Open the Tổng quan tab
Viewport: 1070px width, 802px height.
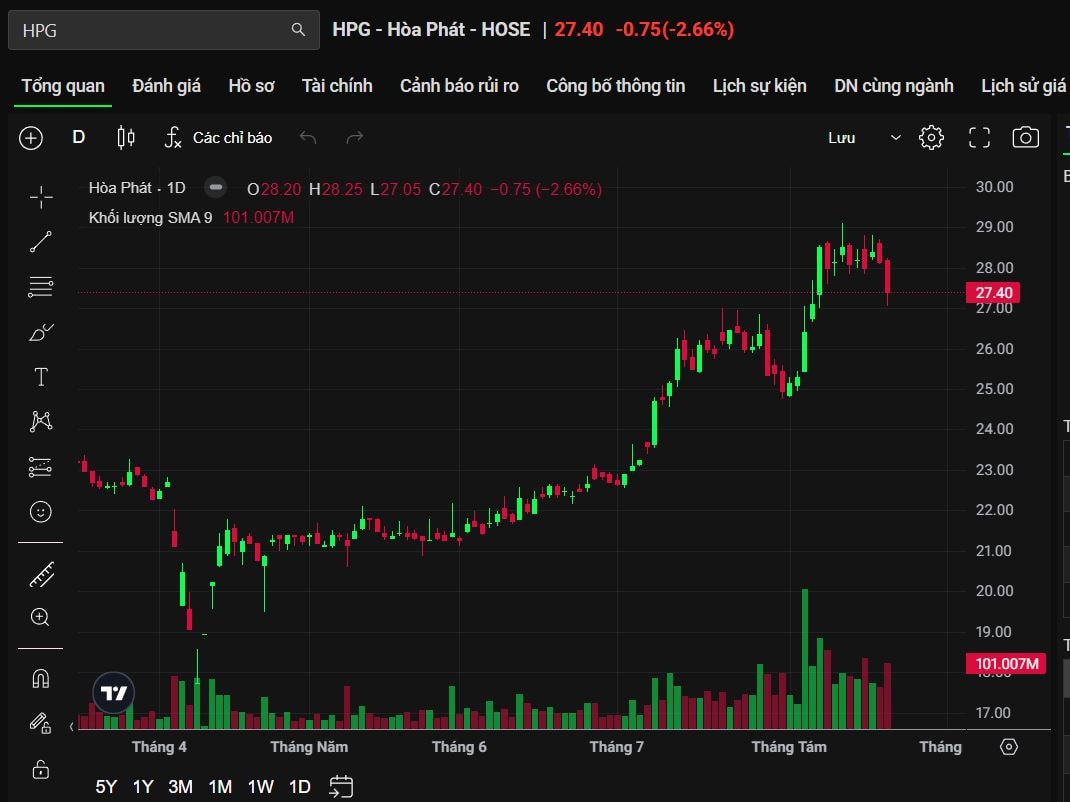click(63, 86)
